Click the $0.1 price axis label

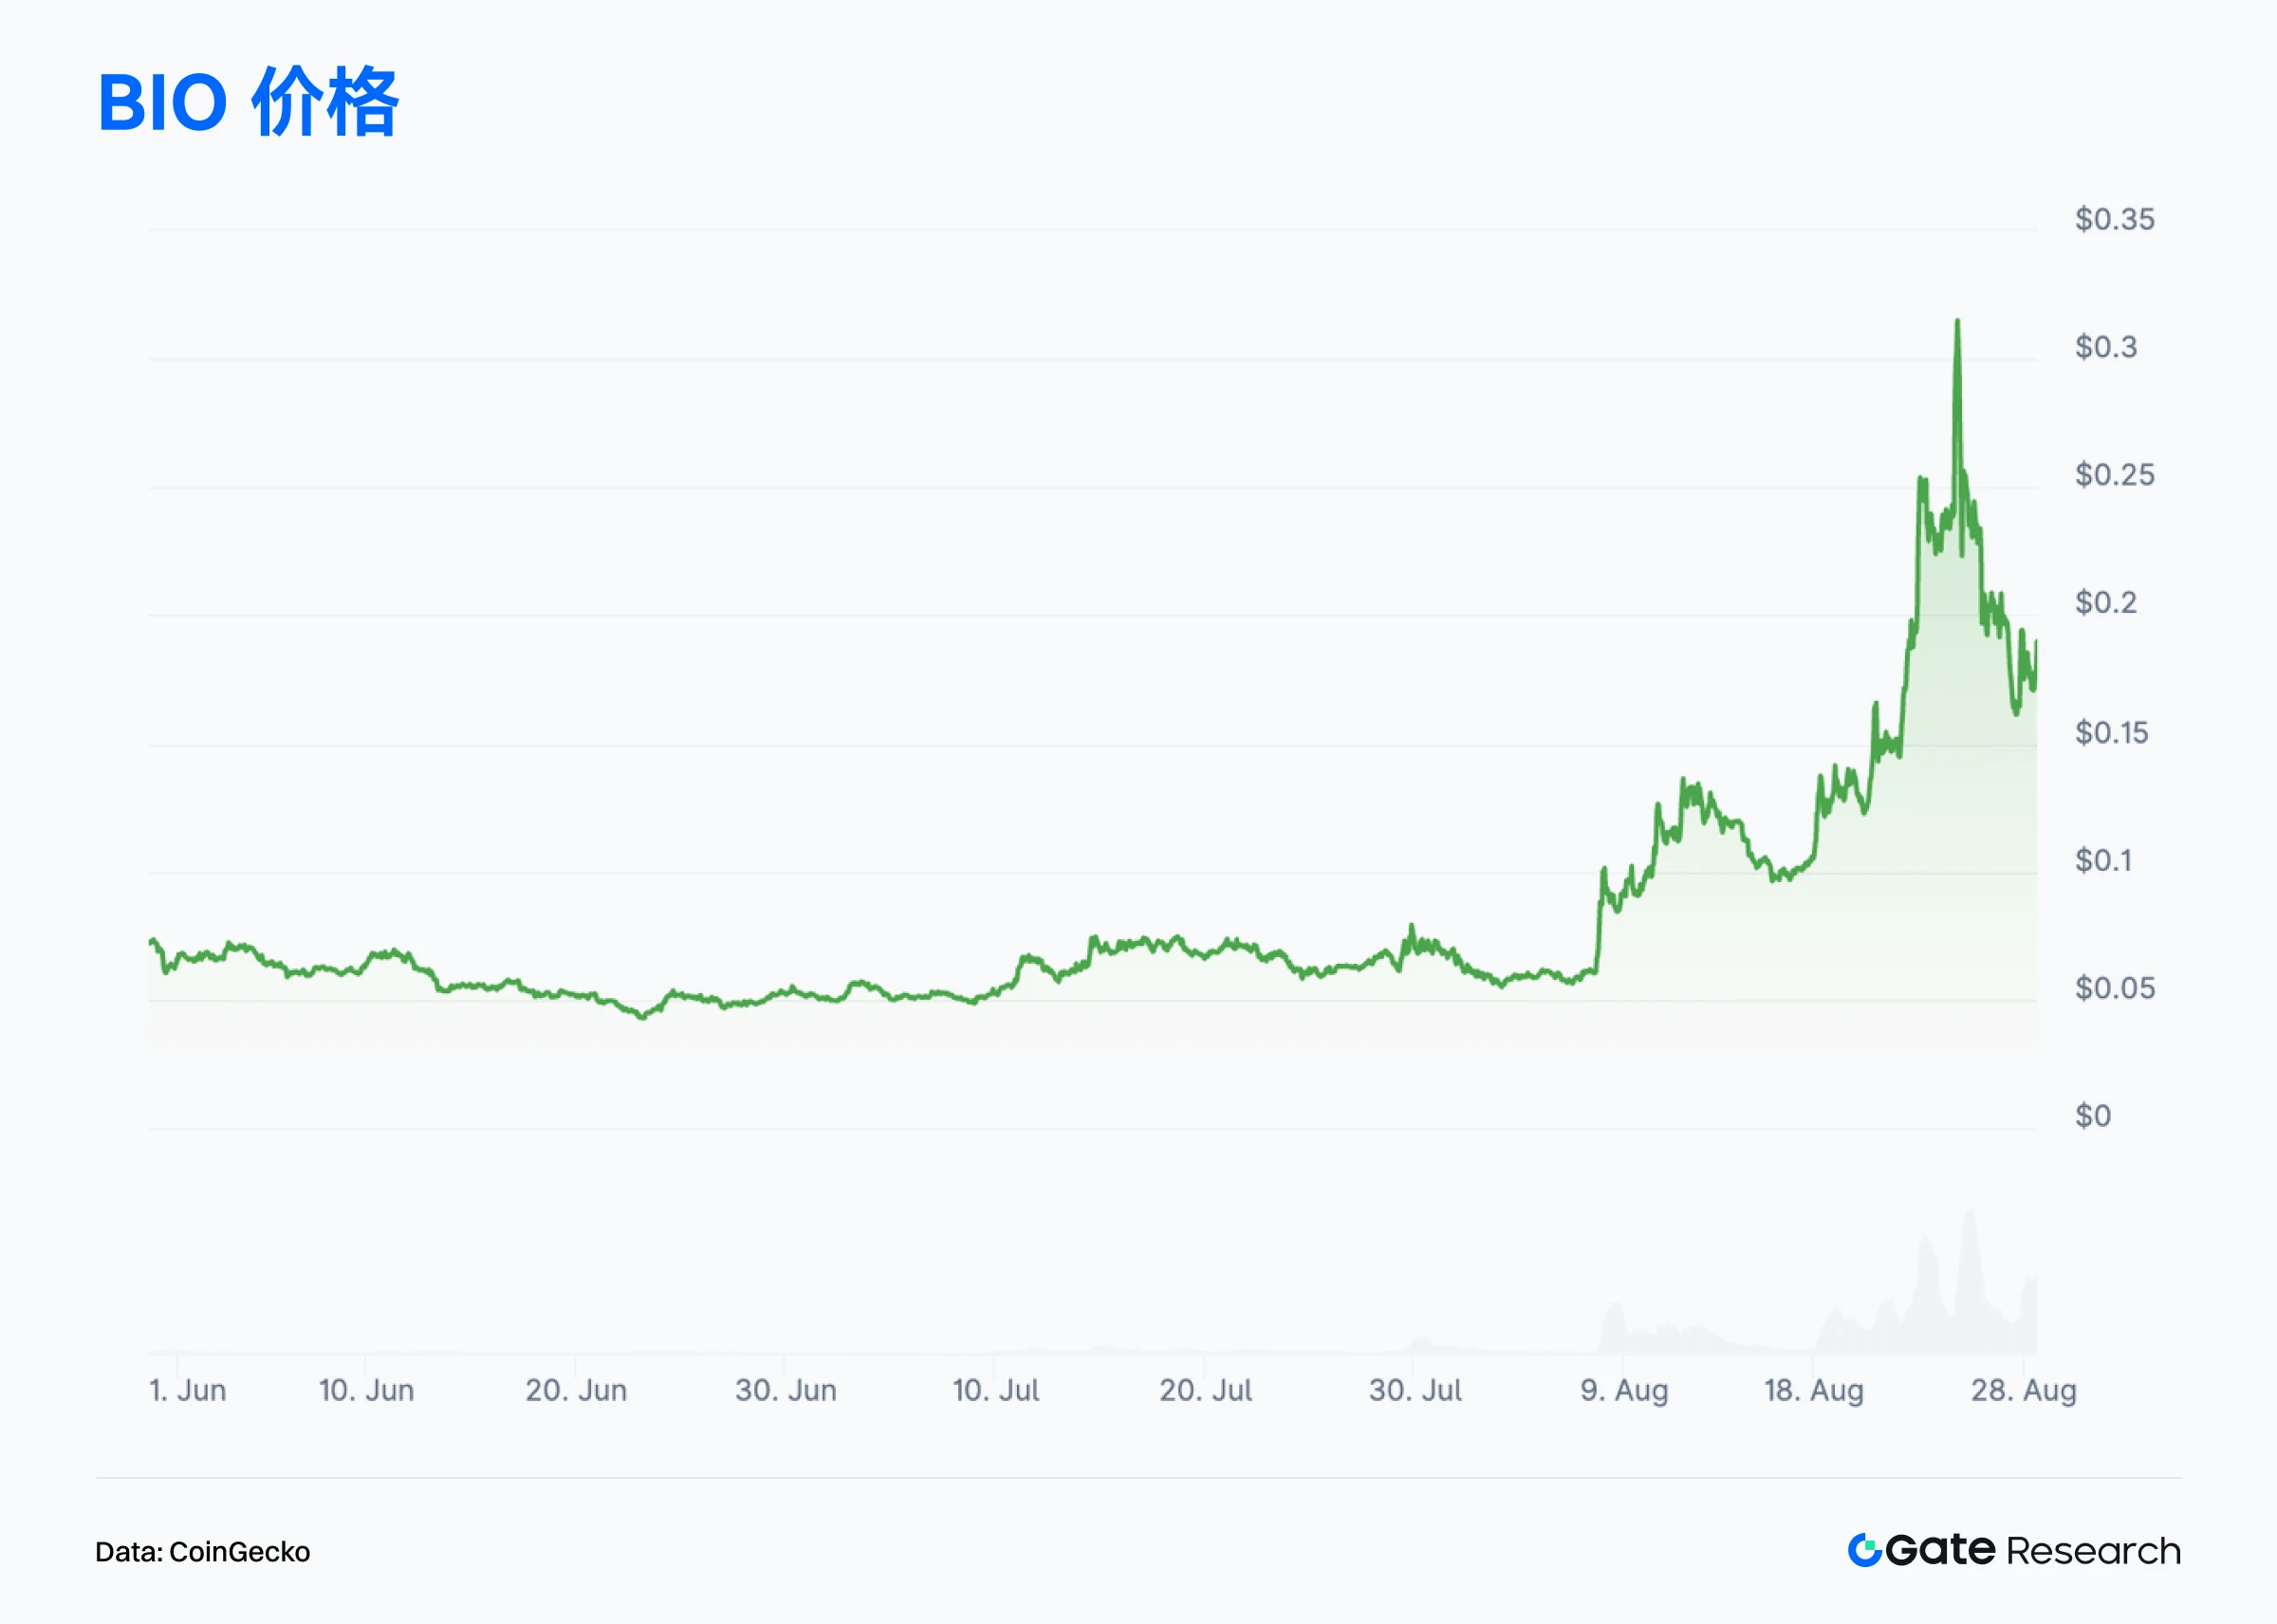pos(2103,860)
